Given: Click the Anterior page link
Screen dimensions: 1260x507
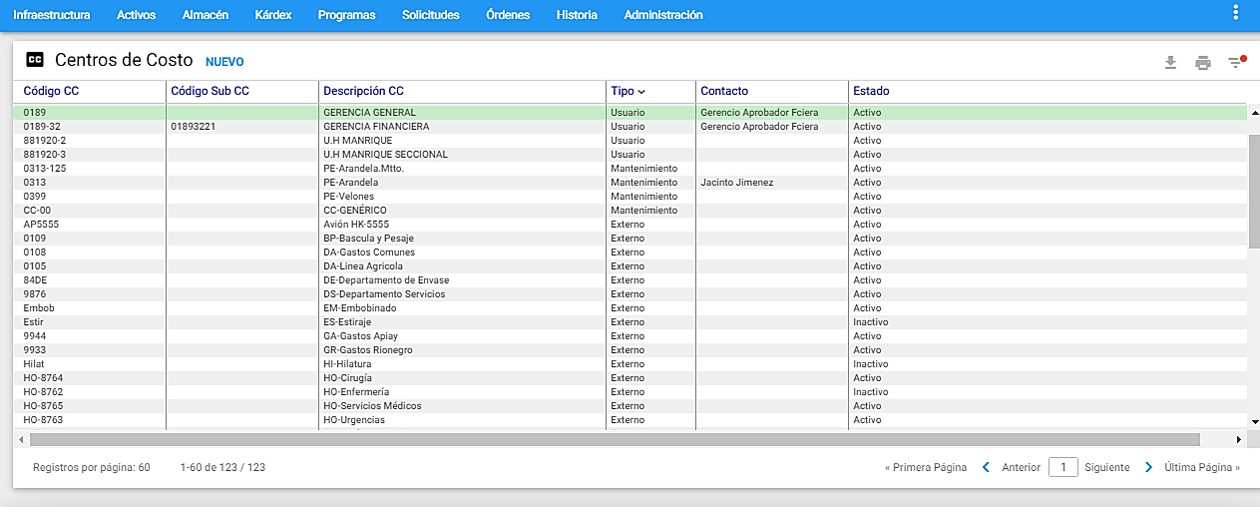Looking at the screenshot, I should [x=1021, y=467].
